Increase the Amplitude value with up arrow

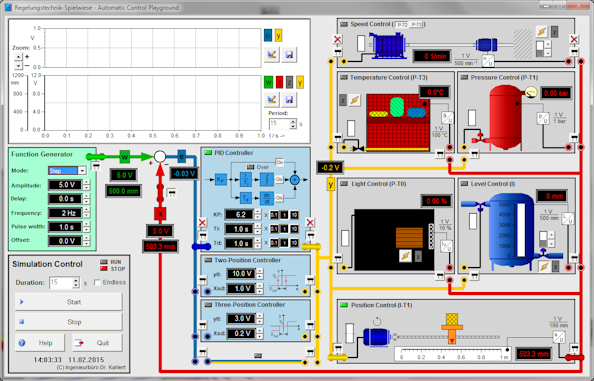click(x=87, y=183)
